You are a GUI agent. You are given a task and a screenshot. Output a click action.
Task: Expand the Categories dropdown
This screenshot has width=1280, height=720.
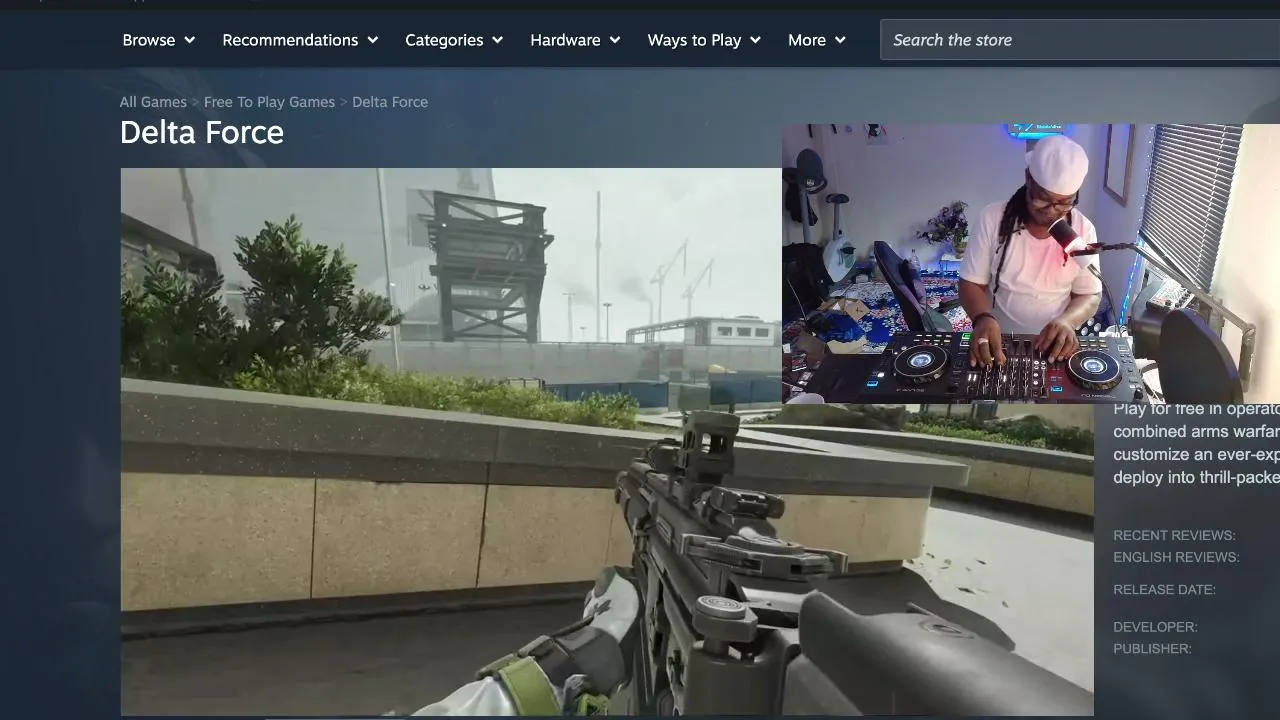454,40
